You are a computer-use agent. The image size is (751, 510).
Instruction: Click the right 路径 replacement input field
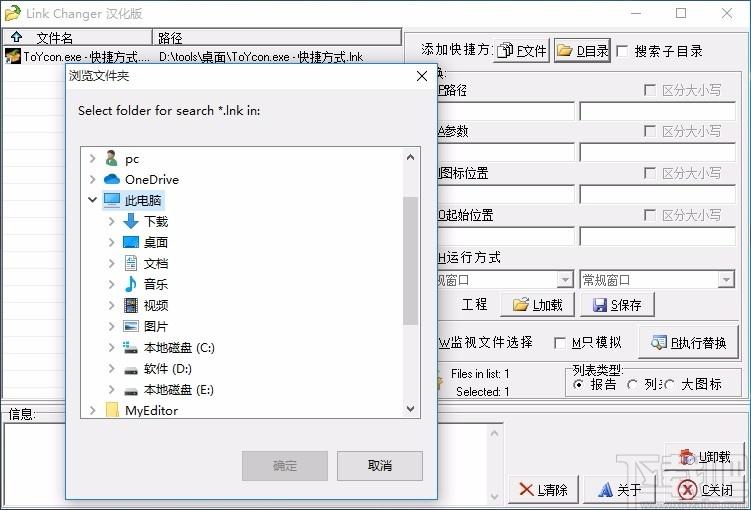click(x=658, y=111)
